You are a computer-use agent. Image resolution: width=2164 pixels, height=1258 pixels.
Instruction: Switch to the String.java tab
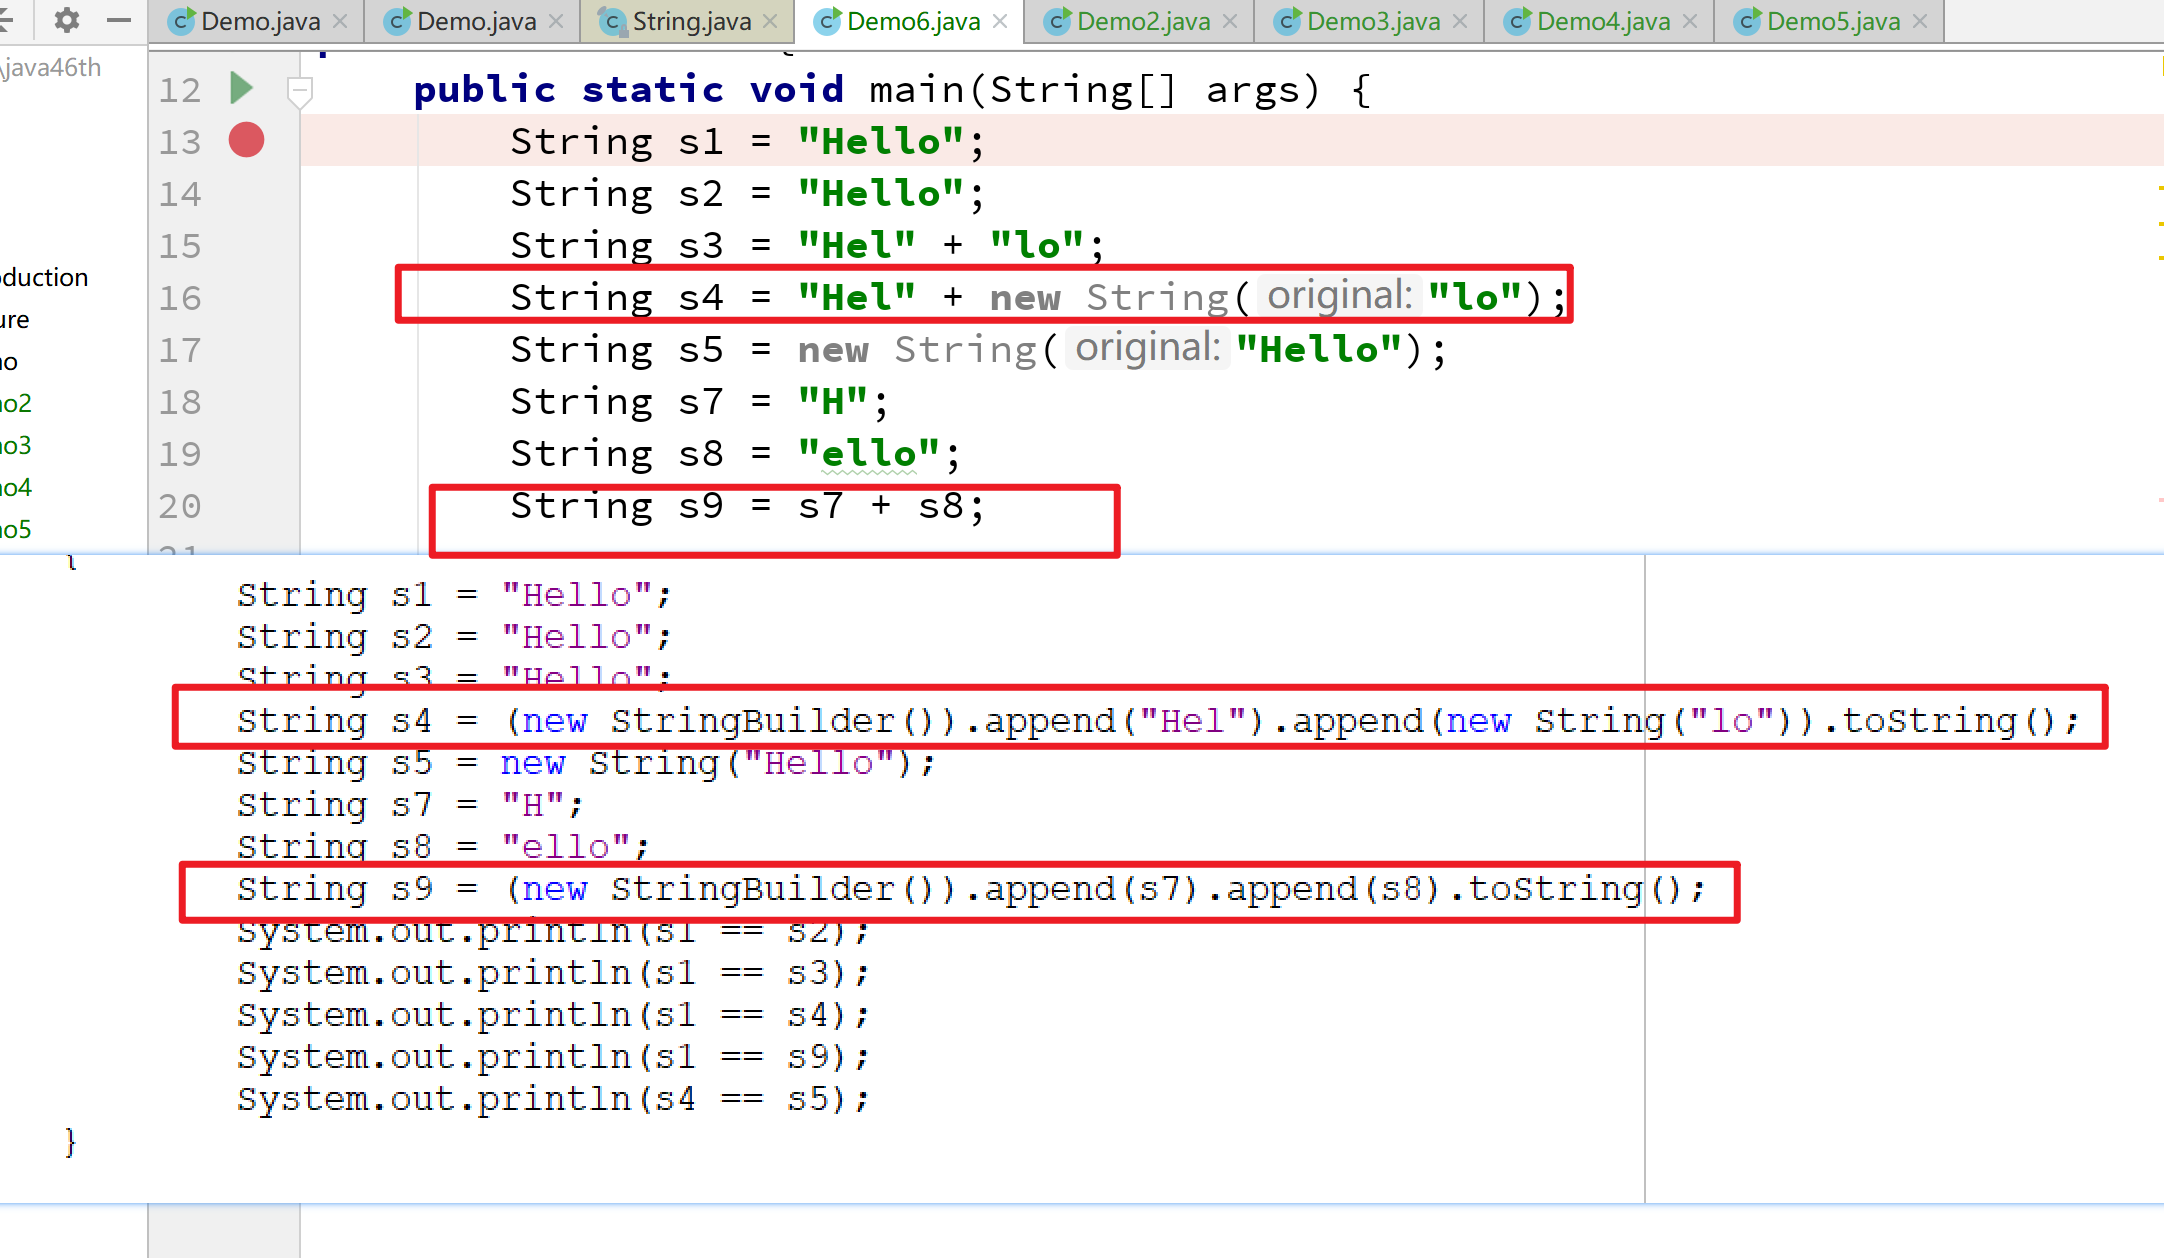click(x=691, y=21)
